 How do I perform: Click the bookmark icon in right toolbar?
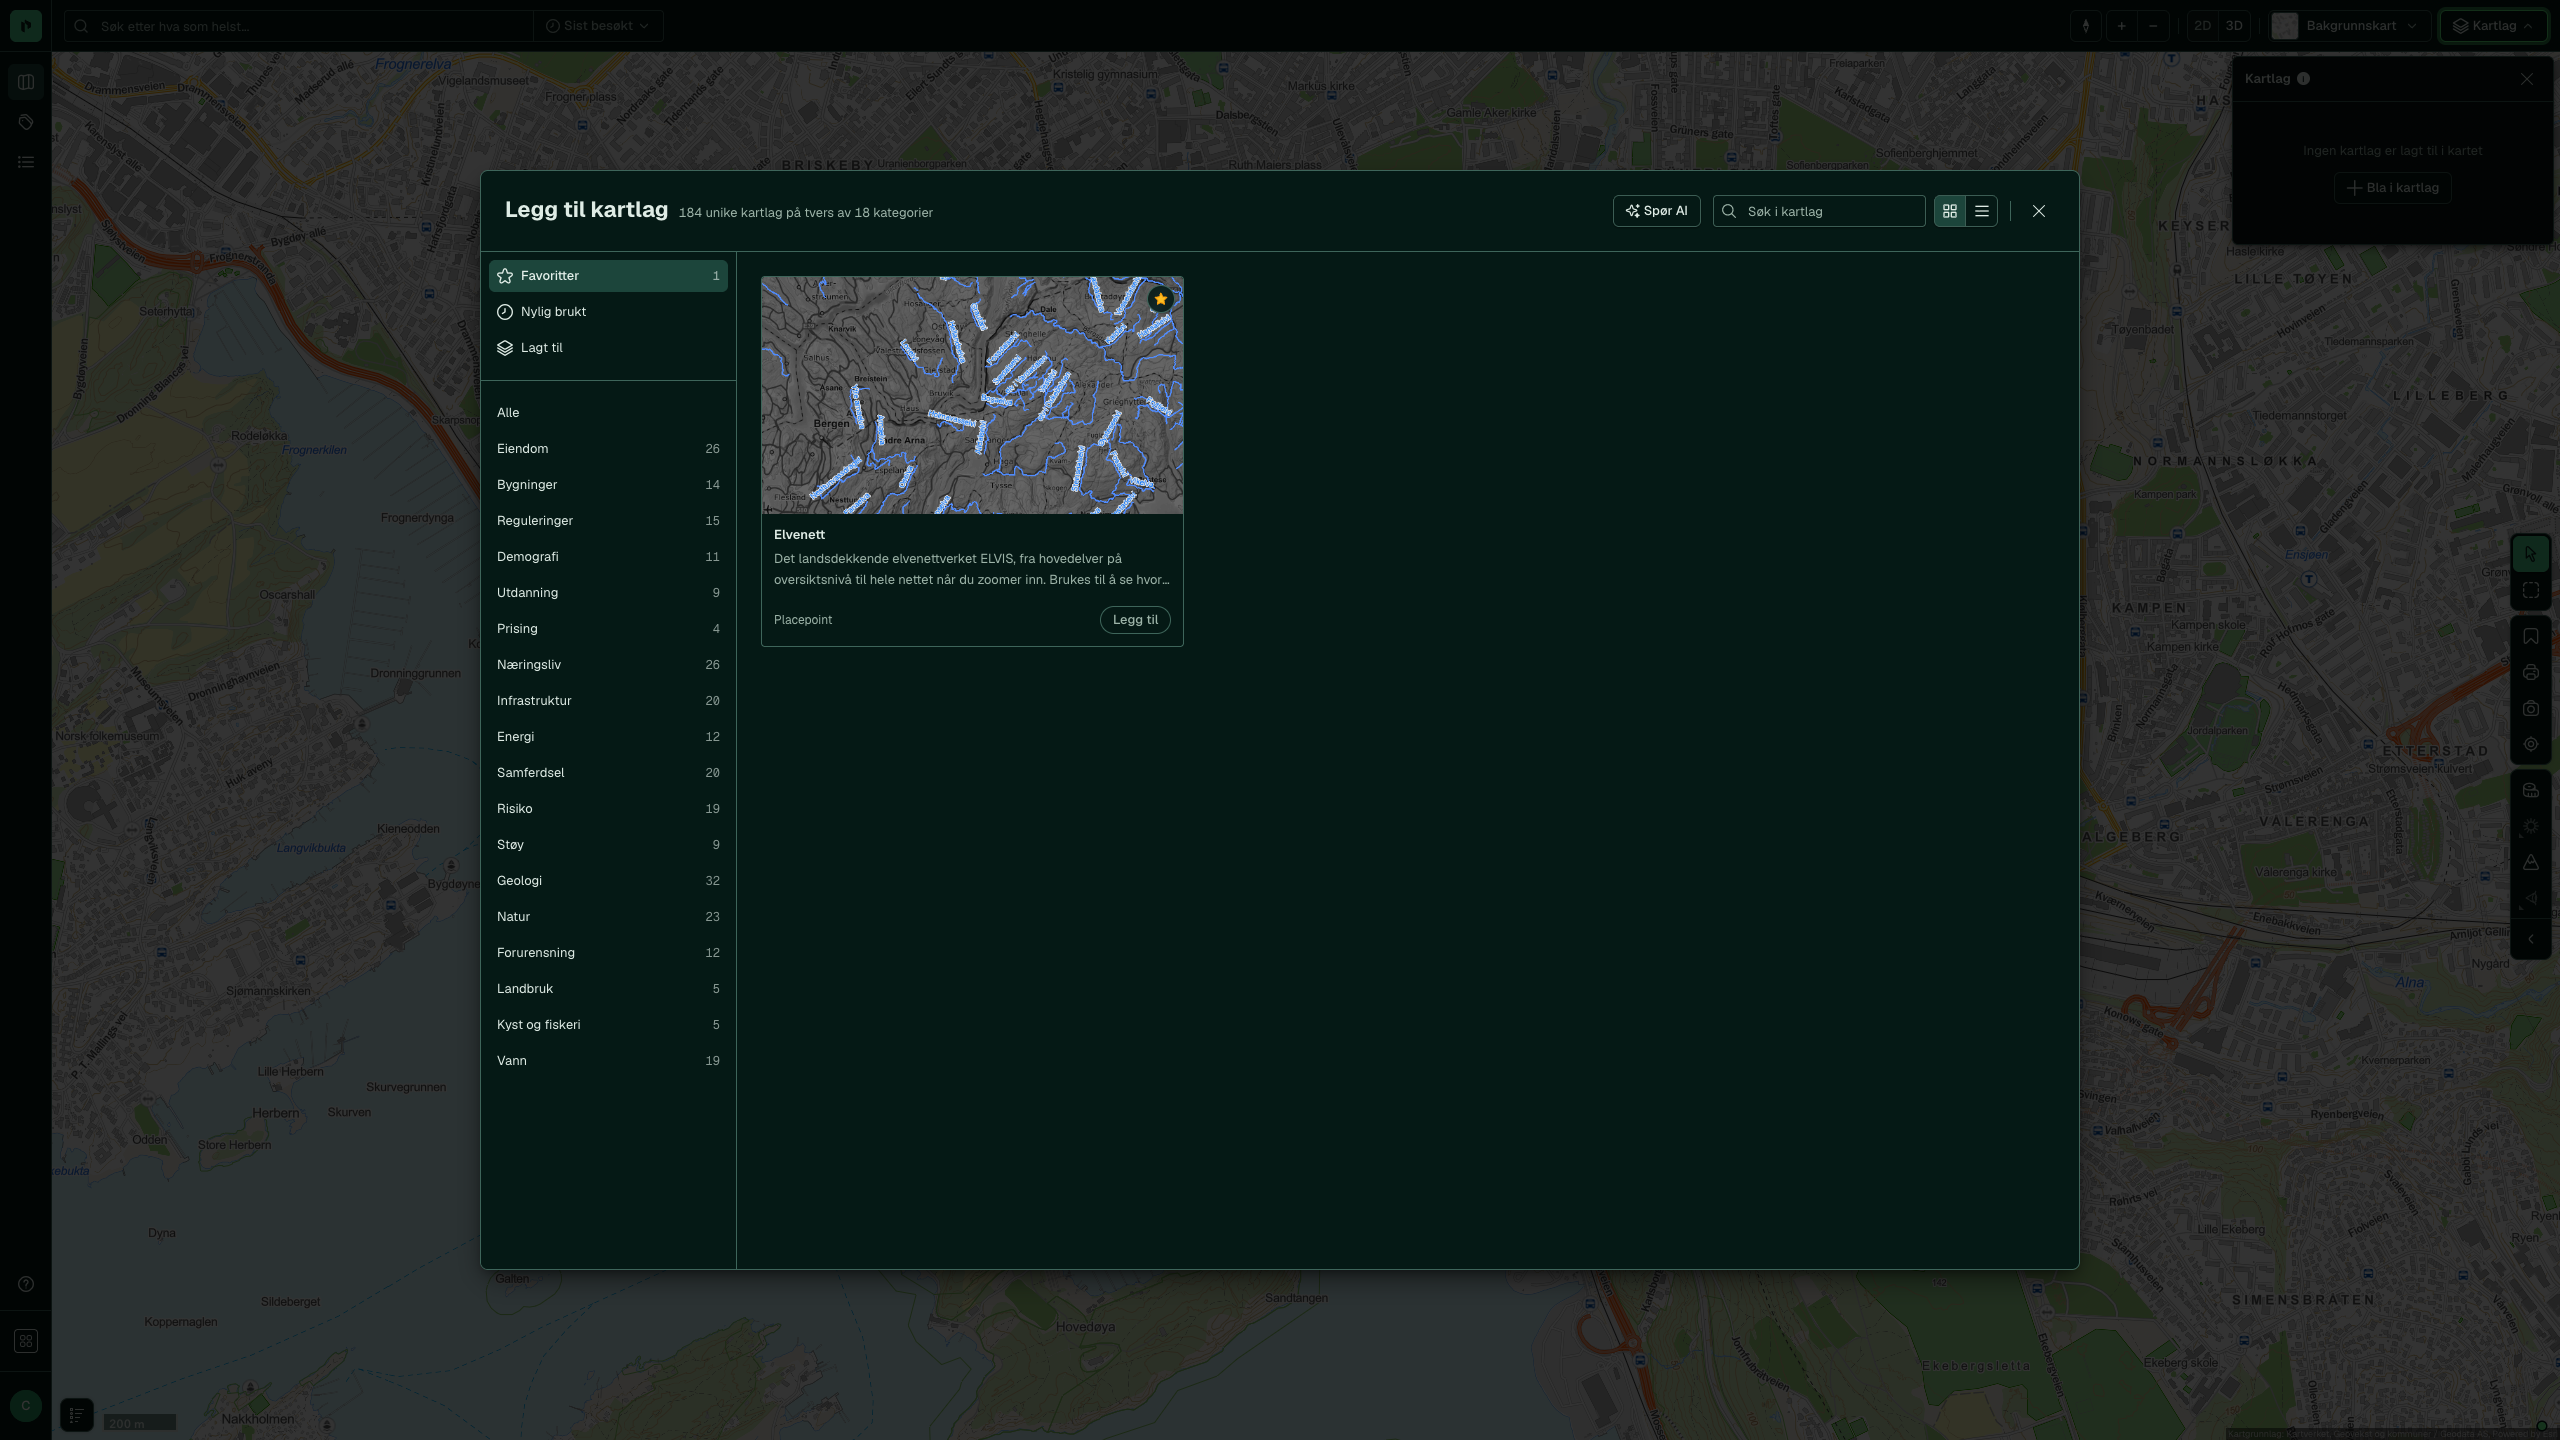tap(2531, 637)
